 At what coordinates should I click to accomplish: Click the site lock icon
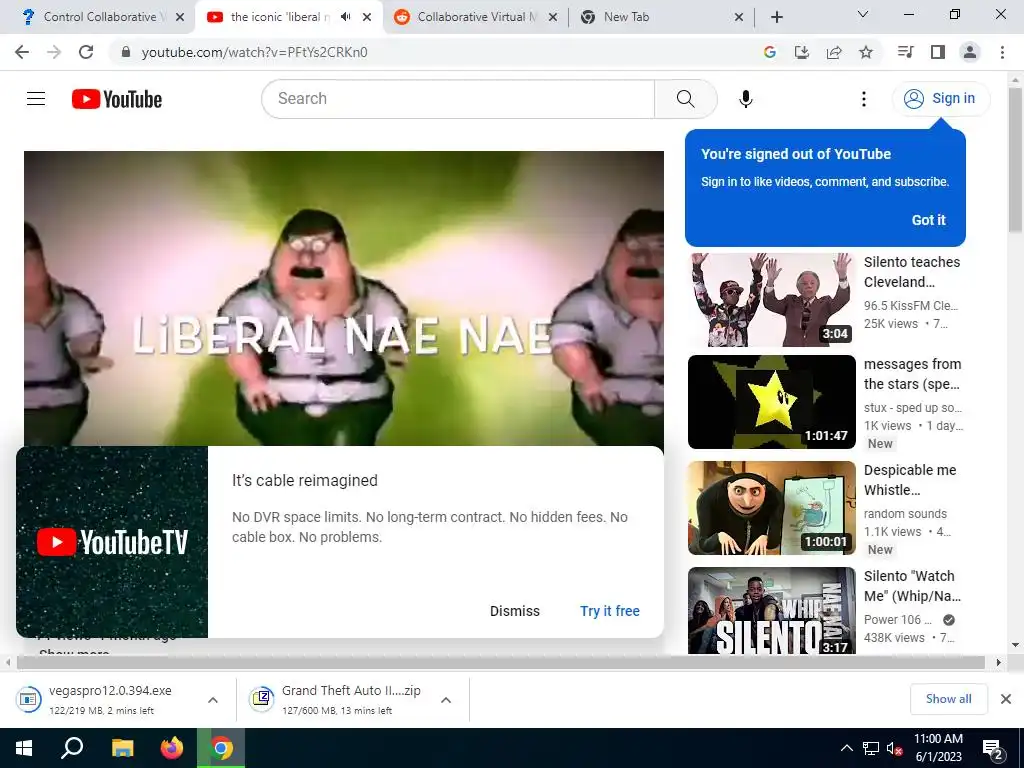(125, 52)
